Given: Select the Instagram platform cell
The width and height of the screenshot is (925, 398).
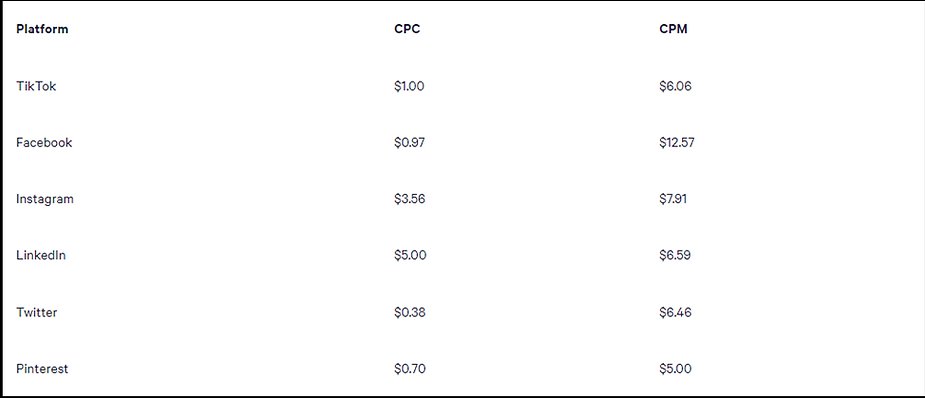Looking at the screenshot, I should [45, 199].
